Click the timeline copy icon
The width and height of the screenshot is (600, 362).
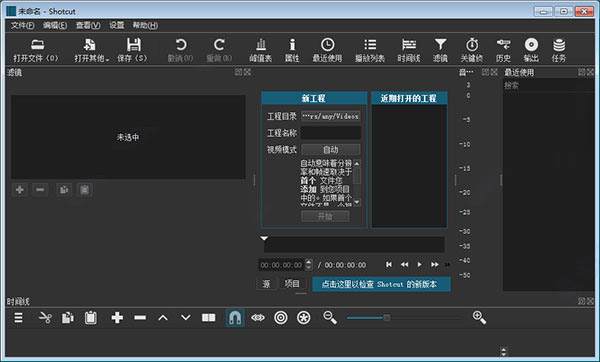coord(68,318)
